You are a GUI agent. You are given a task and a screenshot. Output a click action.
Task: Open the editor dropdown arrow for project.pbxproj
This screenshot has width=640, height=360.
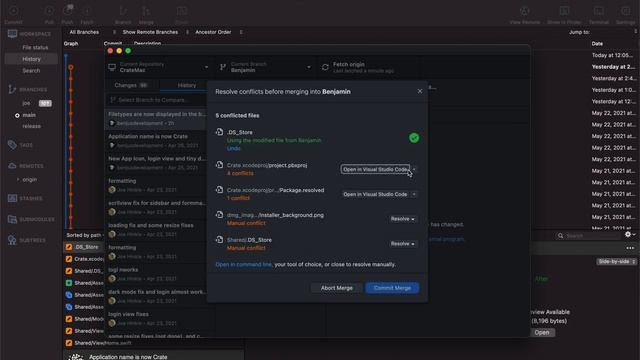click(414, 169)
